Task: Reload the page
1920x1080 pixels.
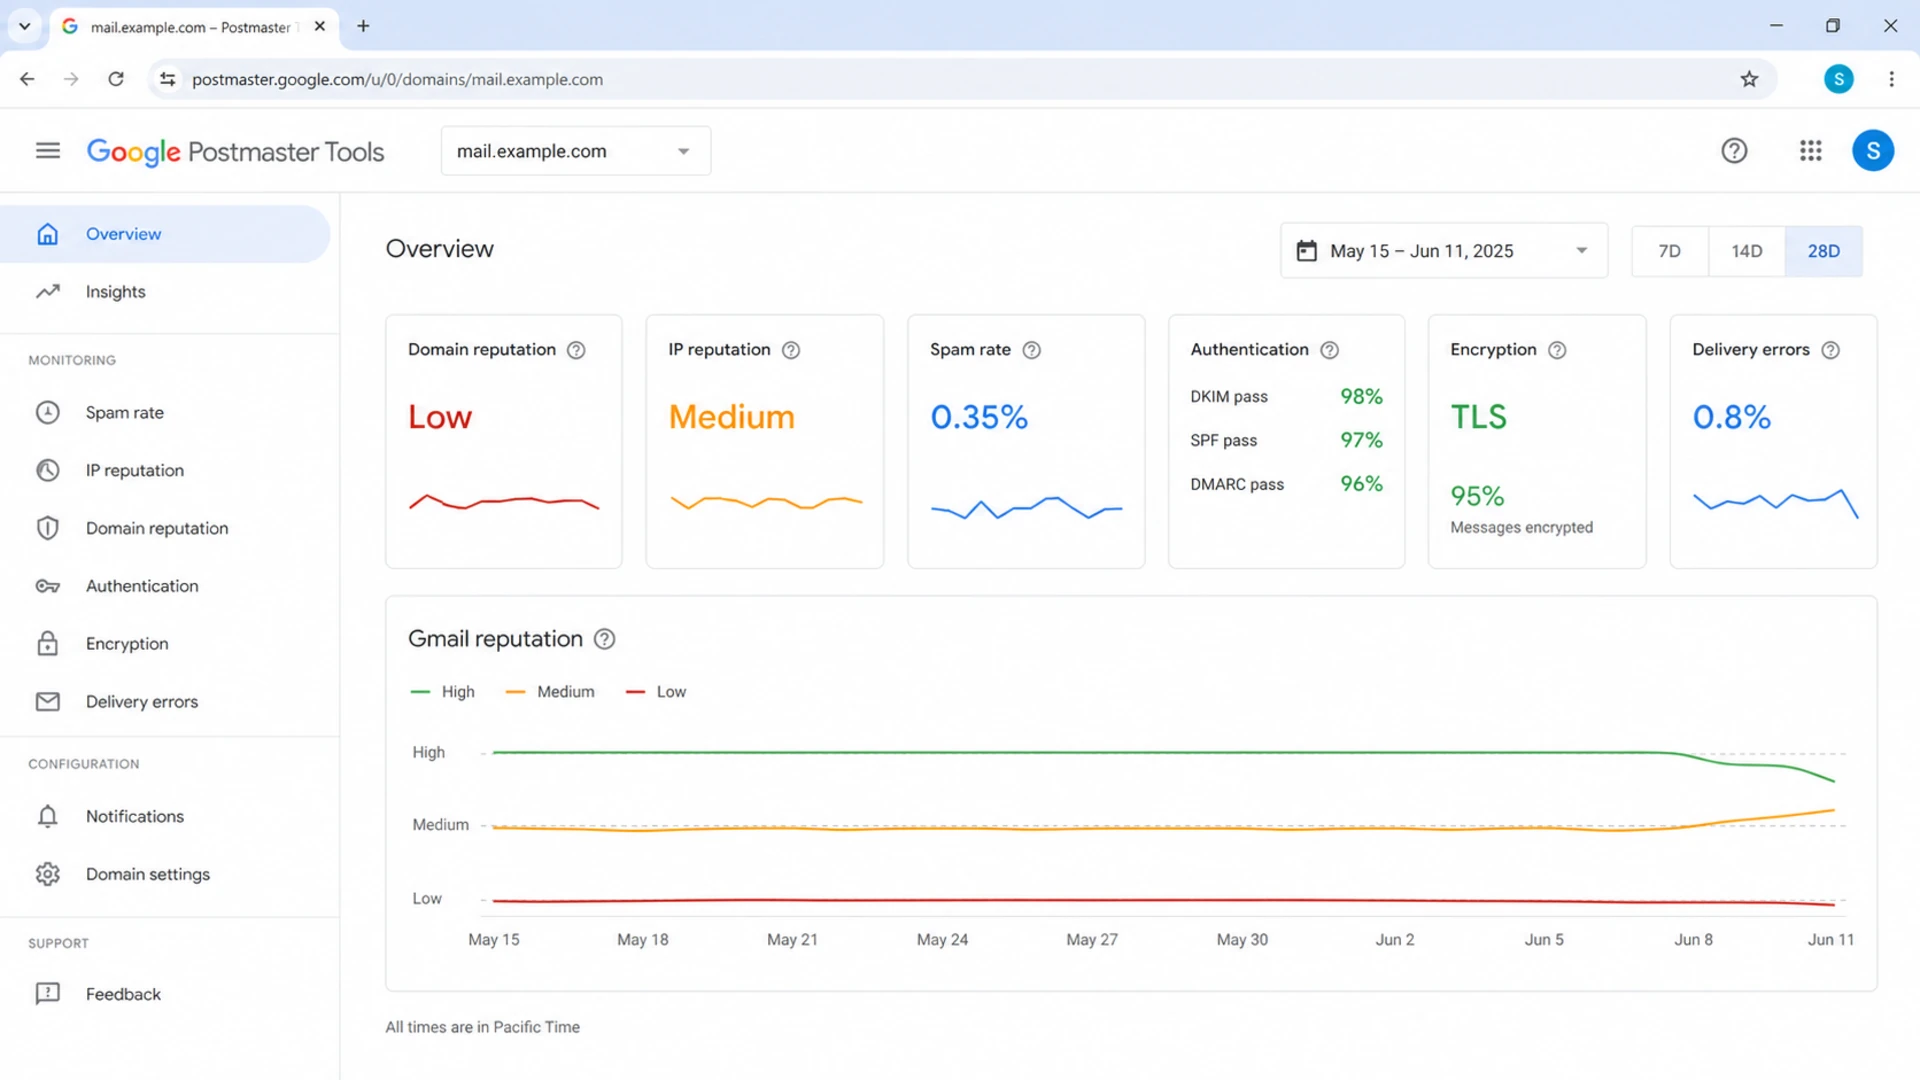Action: (x=116, y=79)
